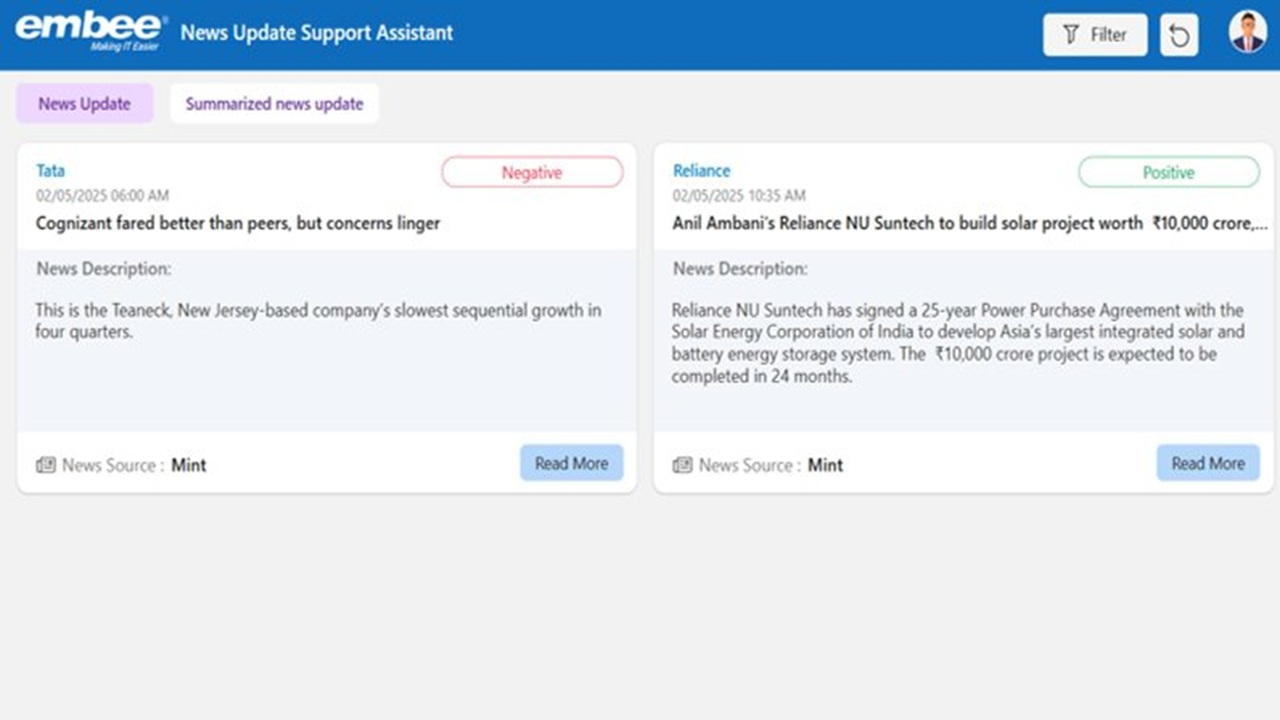Click the Reliance company link
Viewport: 1280px width, 720px height.
point(702,171)
